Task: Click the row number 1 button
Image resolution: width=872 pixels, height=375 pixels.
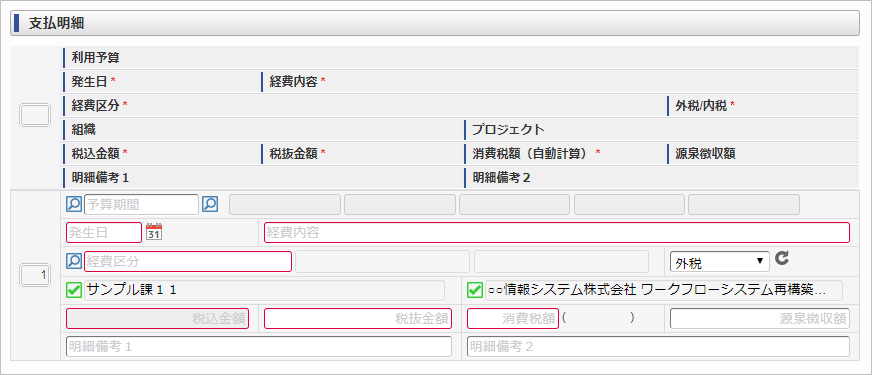Action: [x=36, y=275]
